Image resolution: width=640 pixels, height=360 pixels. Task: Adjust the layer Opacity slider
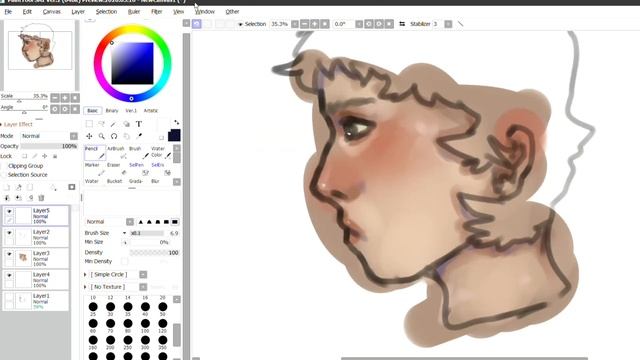pos(49,146)
